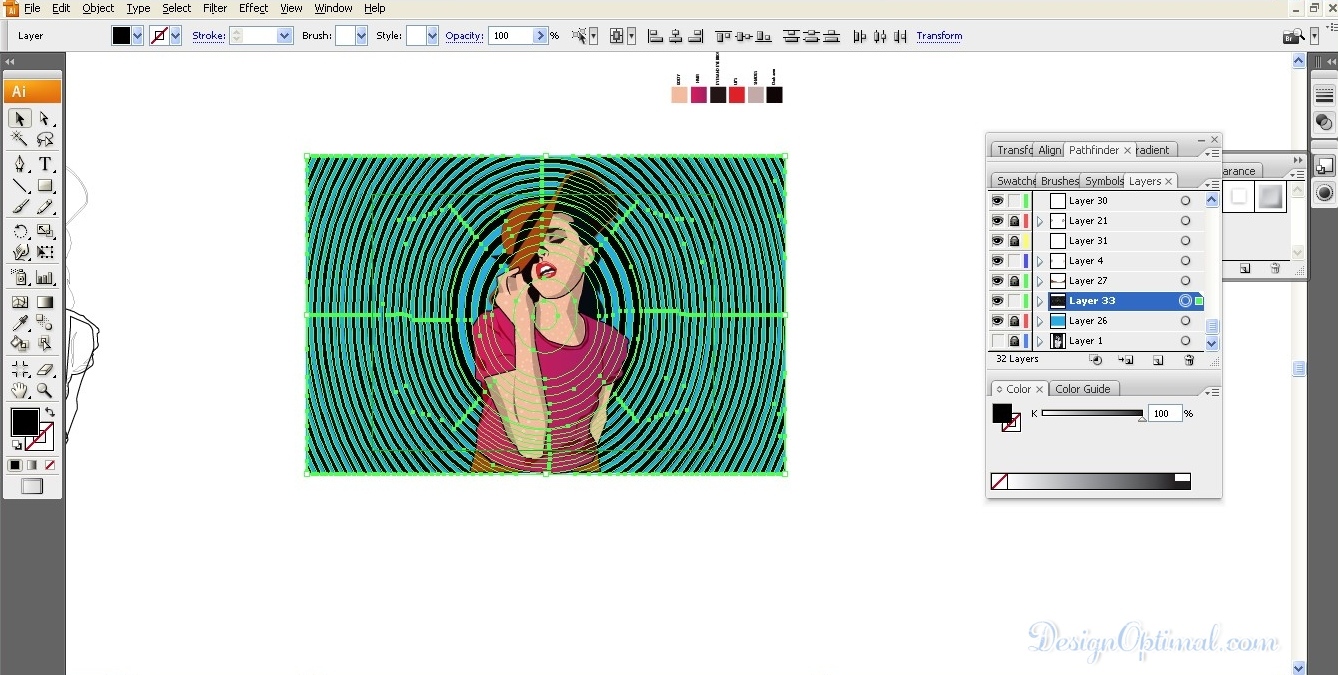Select the Hand tool
The image size is (1338, 675).
pos(19,390)
